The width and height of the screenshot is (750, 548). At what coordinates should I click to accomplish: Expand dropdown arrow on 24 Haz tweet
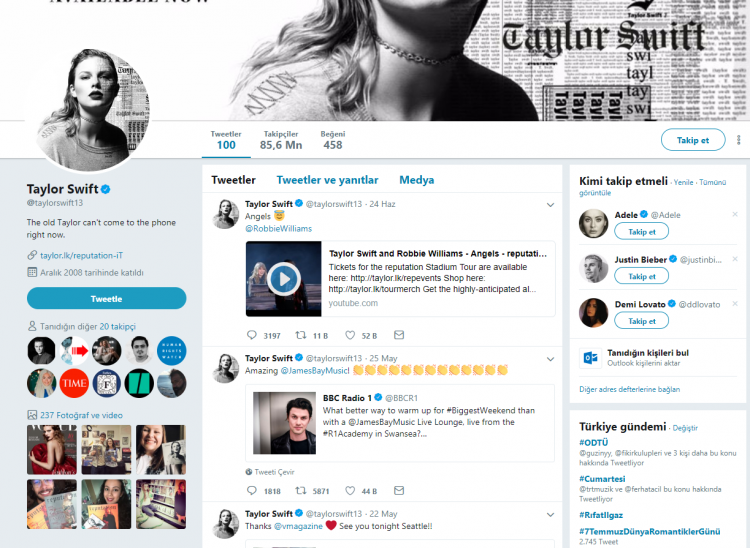tap(550, 205)
